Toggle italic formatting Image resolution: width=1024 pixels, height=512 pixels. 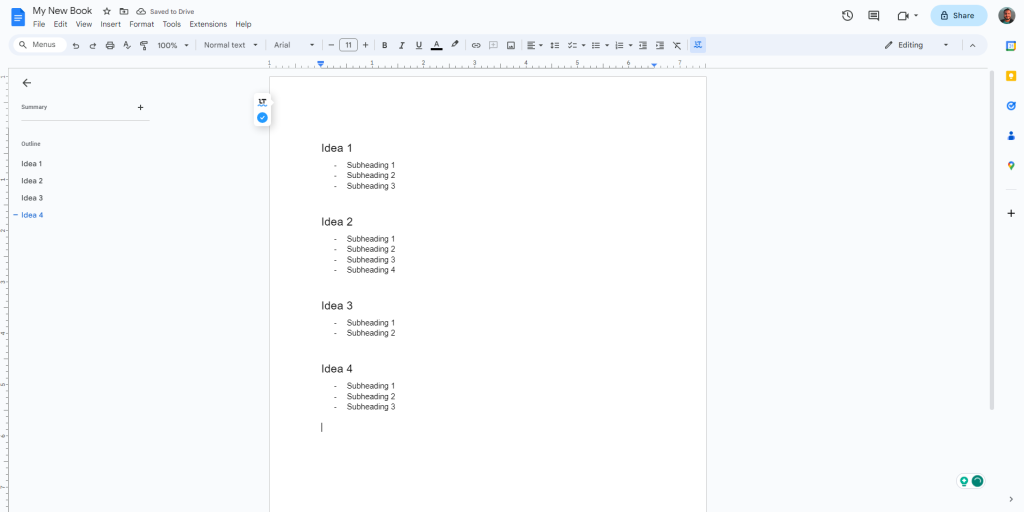pos(401,45)
